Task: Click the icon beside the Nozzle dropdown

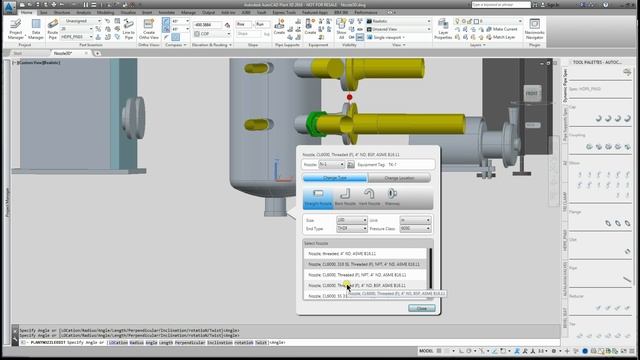Action: tap(350, 165)
